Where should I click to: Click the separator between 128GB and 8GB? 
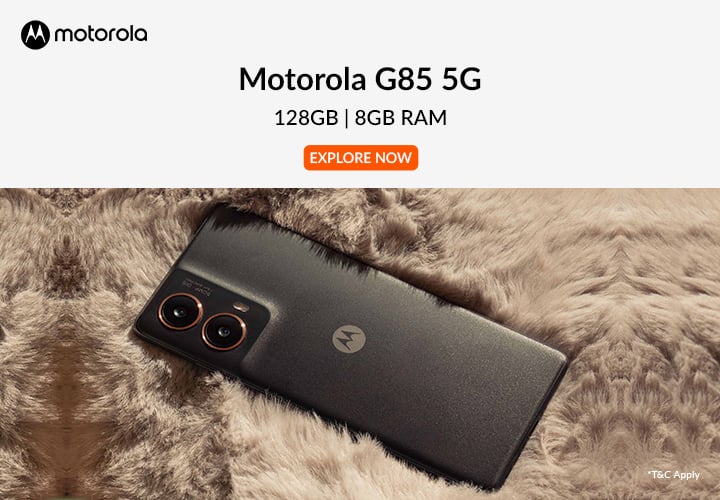[347, 118]
